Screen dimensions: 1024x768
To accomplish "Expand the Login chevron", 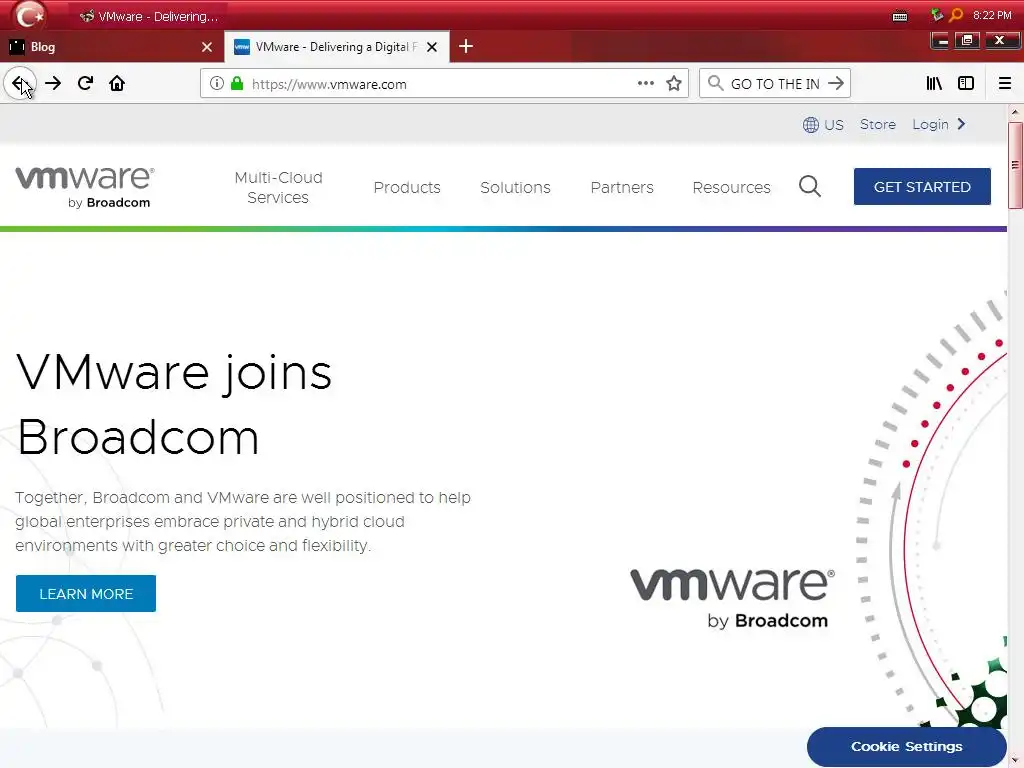I will [x=961, y=124].
